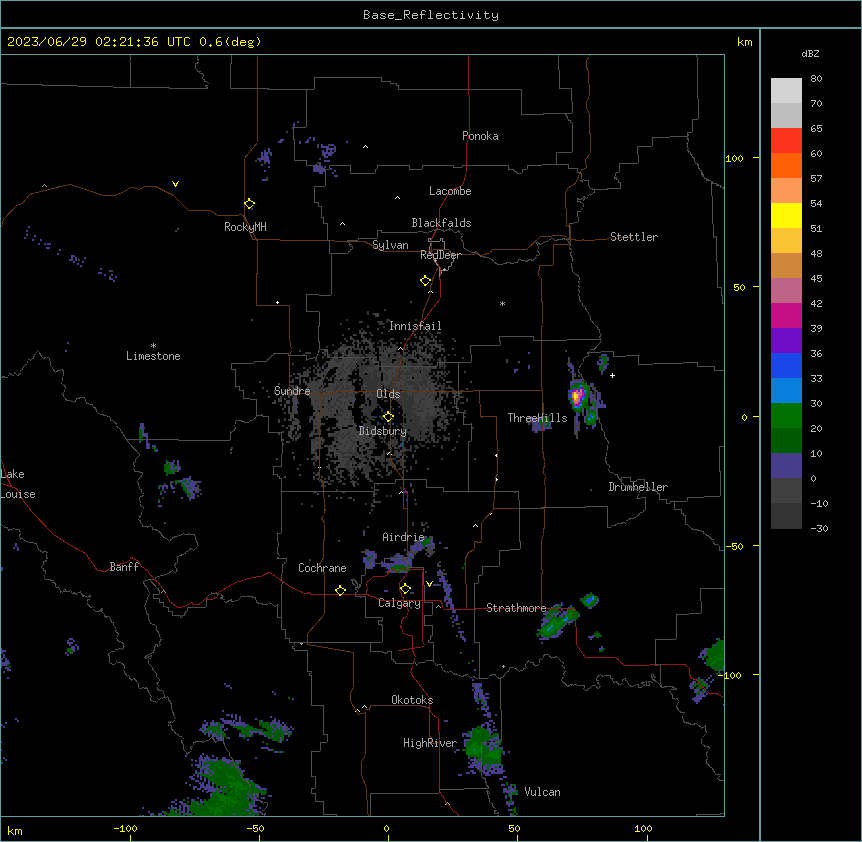Screen dimensions: 862x842
Task: Click the 80 value on dBZ scale
Action: click(x=816, y=79)
